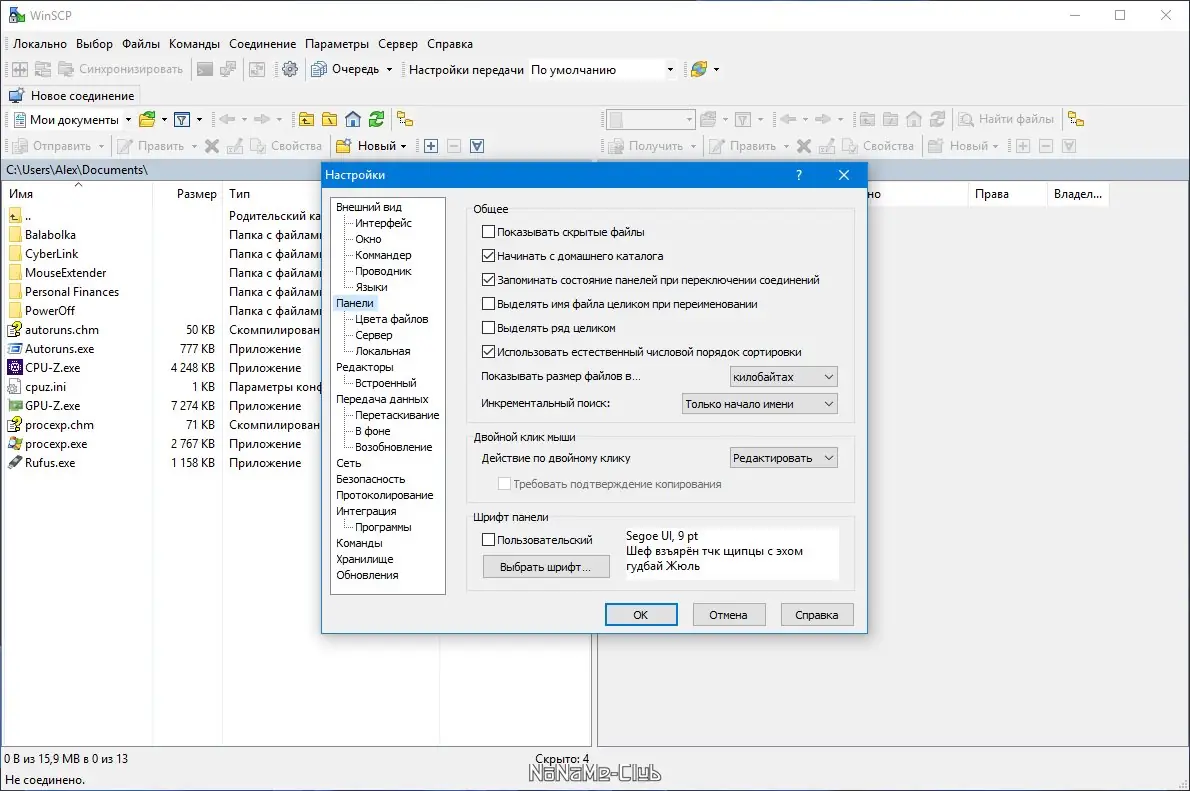Click the Queue (Очередь) toolbar icon
This screenshot has height=791, width=1190.
click(x=319, y=70)
